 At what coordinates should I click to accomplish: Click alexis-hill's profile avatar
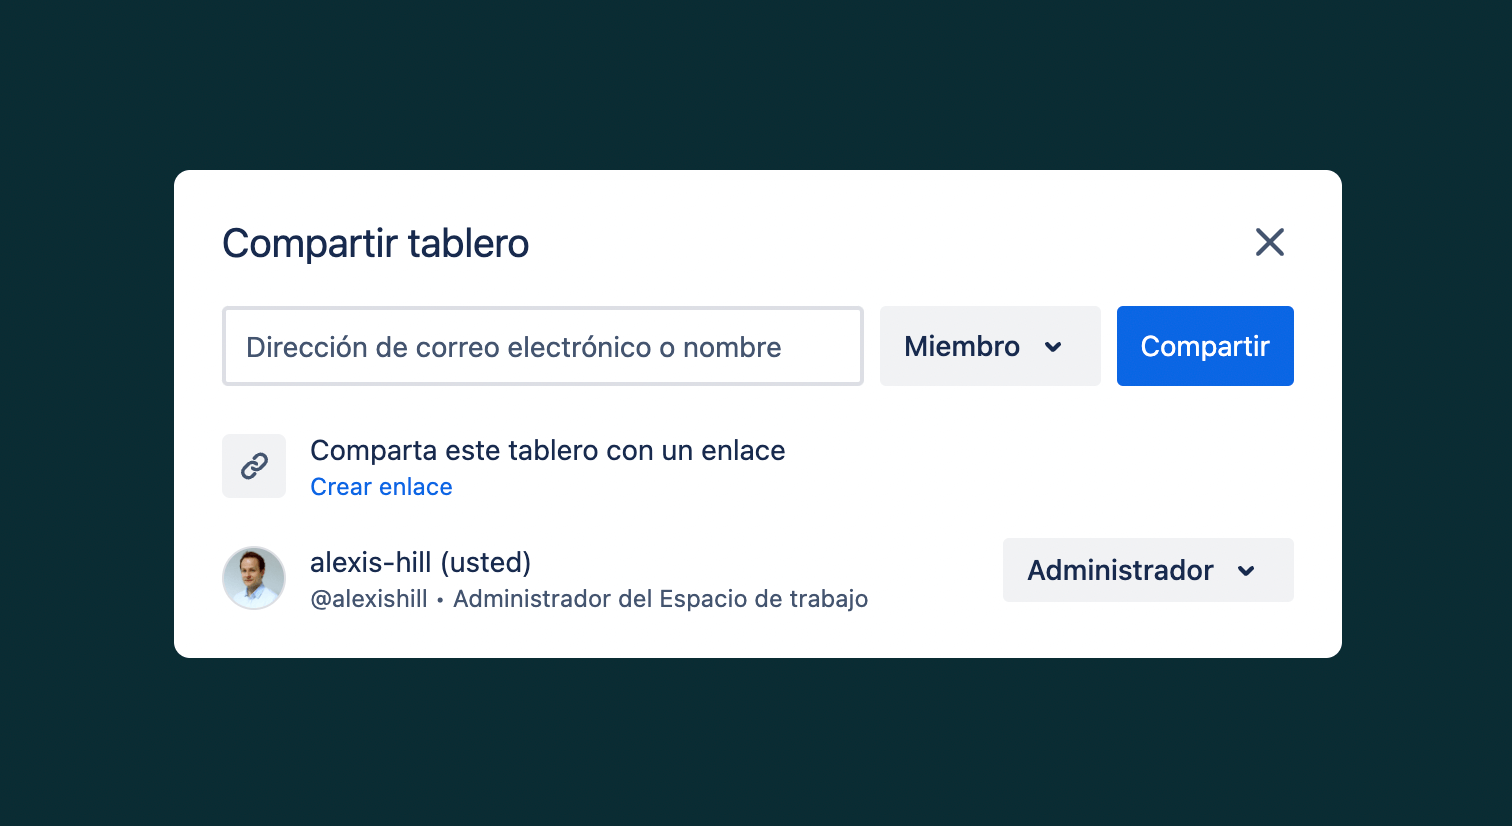click(x=254, y=578)
